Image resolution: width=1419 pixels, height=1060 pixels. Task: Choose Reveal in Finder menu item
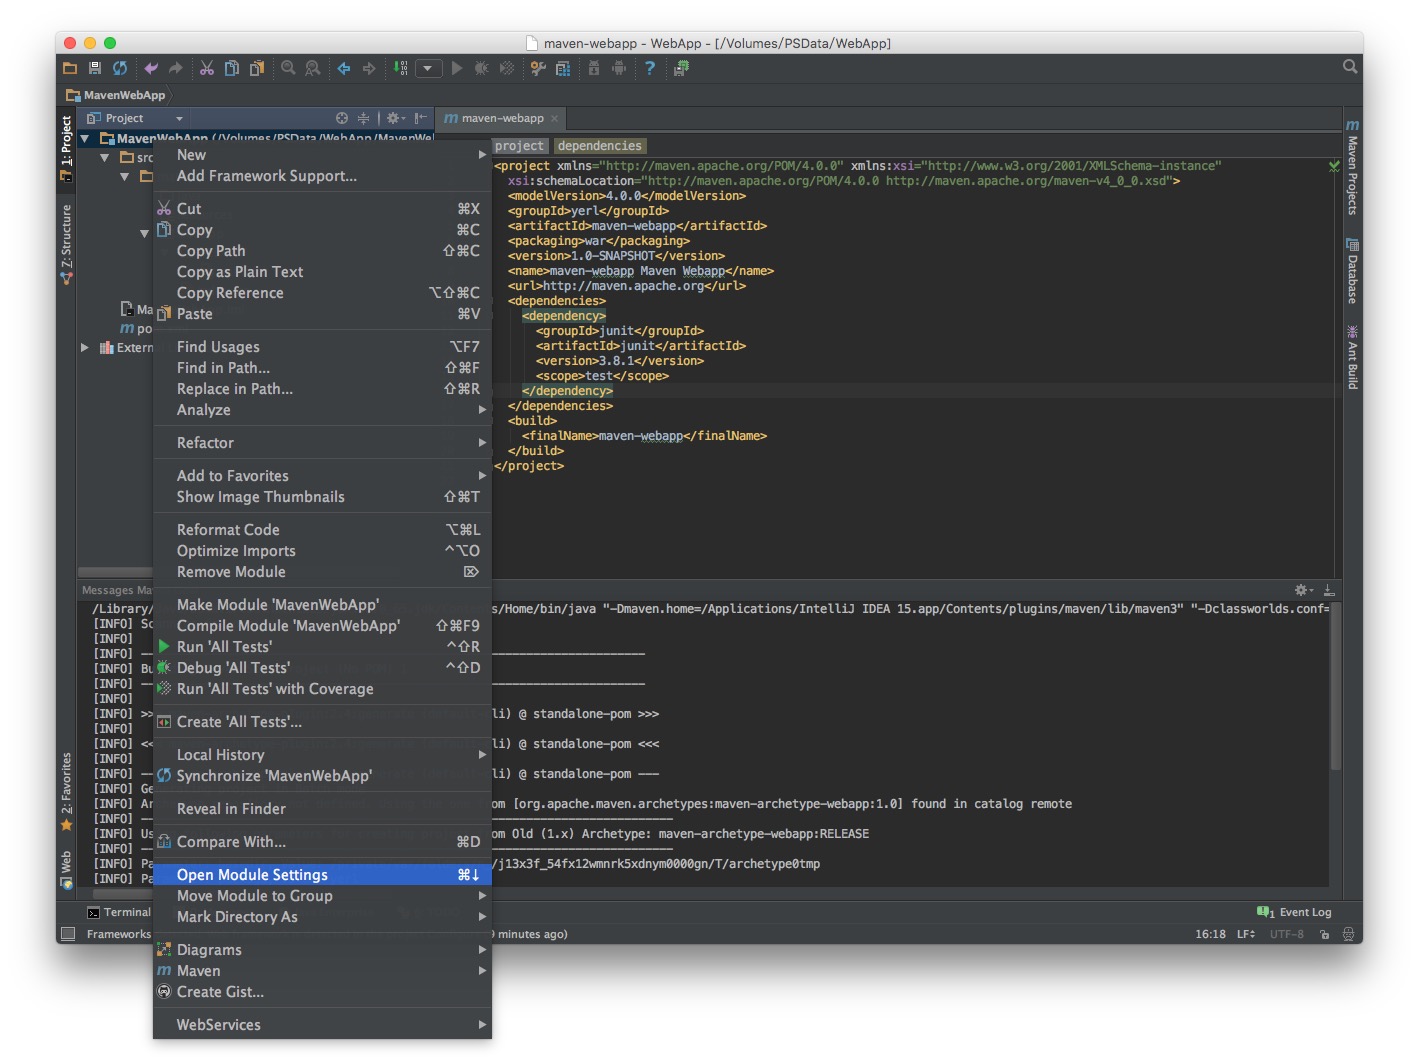(x=322, y=809)
